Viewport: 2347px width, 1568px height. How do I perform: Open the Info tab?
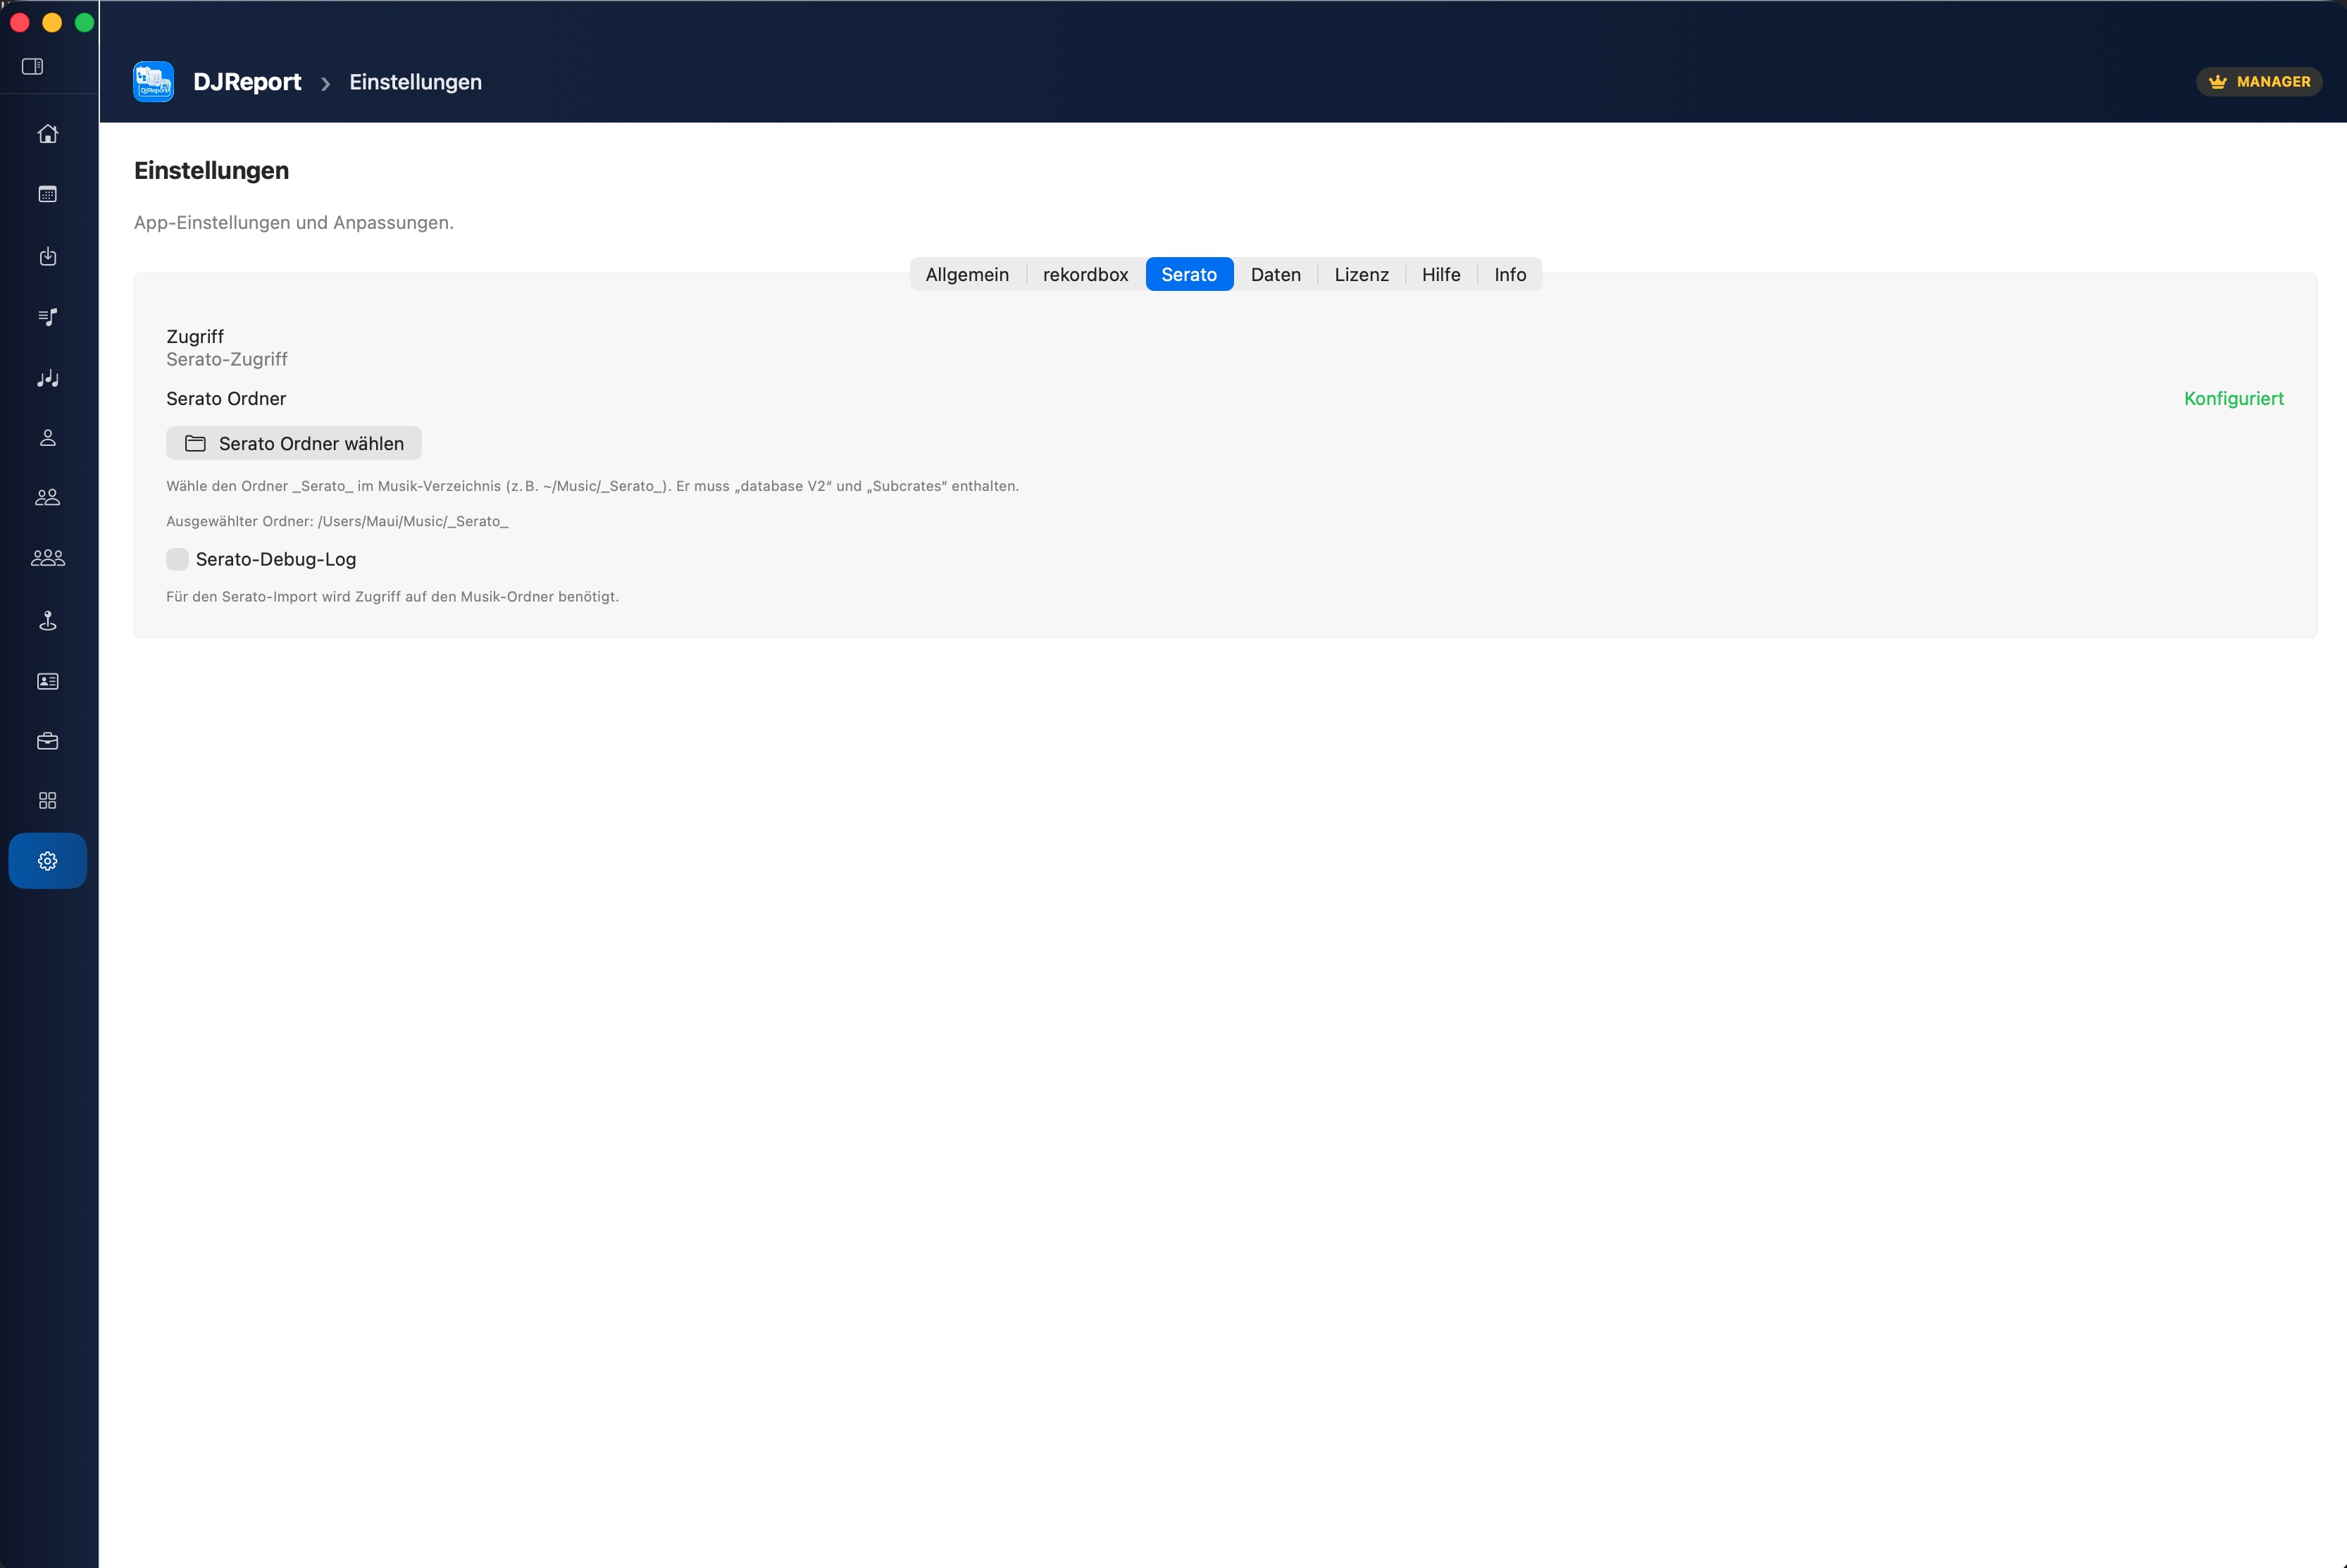[x=1509, y=275]
